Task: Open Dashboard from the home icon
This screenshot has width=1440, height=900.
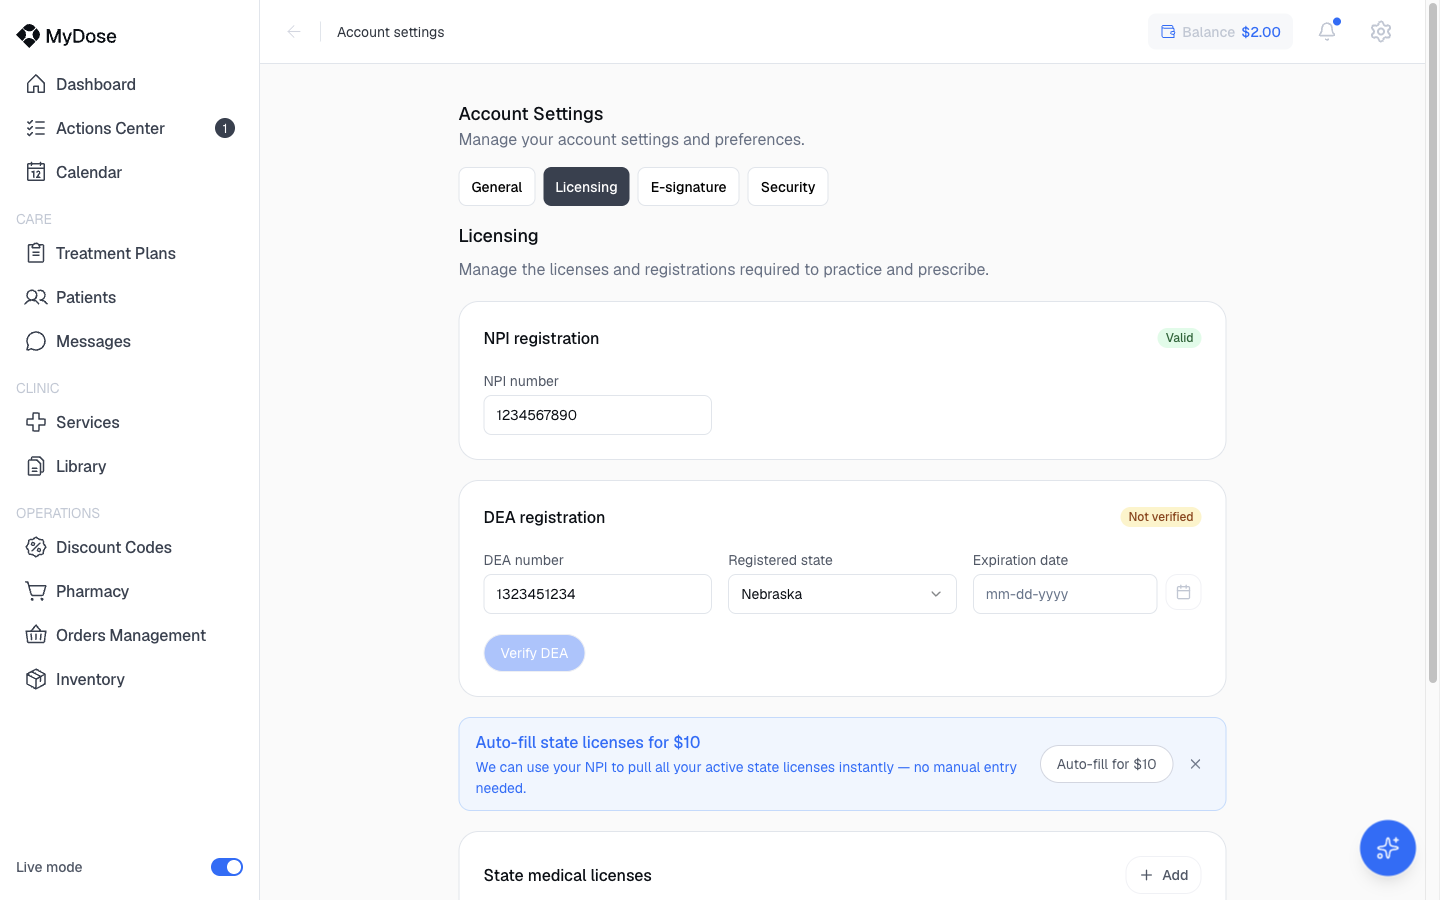Action: [x=36, y=84]
